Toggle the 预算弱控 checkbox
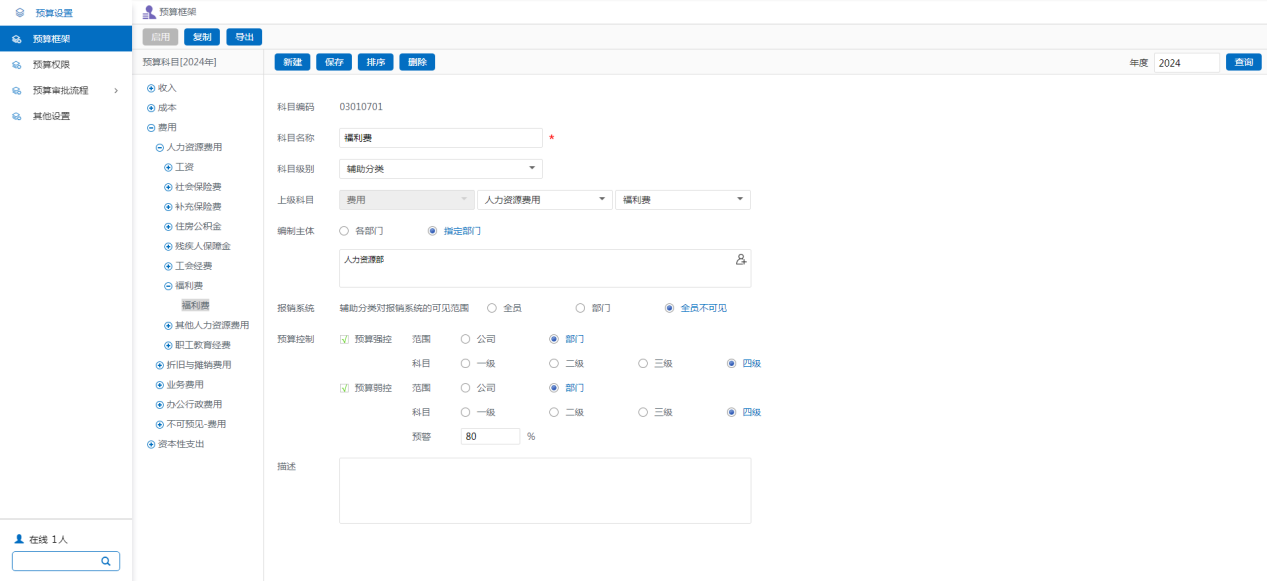Viewport: 1267px width, 581px height. point(345,388)
